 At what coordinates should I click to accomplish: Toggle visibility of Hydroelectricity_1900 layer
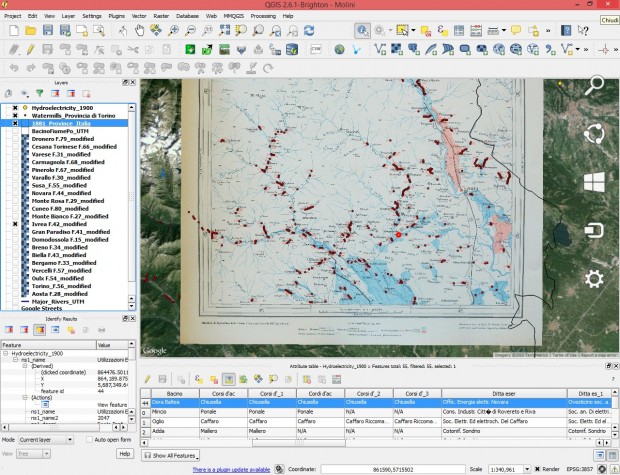15,108
